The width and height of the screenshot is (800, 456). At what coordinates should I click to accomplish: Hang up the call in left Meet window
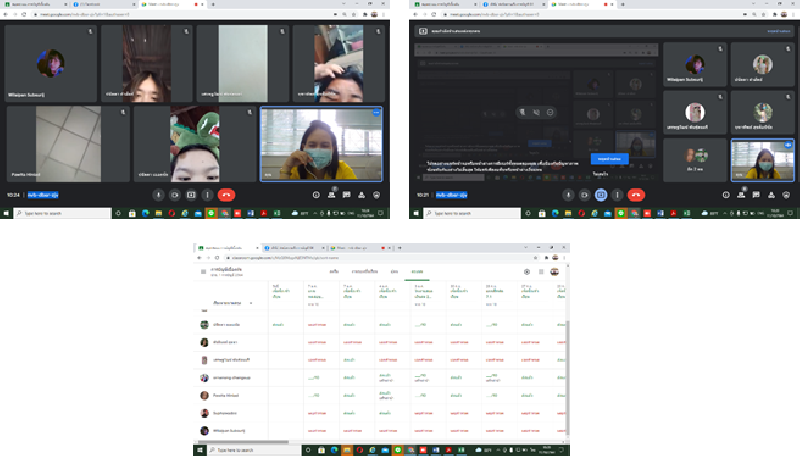click(227, 195)
